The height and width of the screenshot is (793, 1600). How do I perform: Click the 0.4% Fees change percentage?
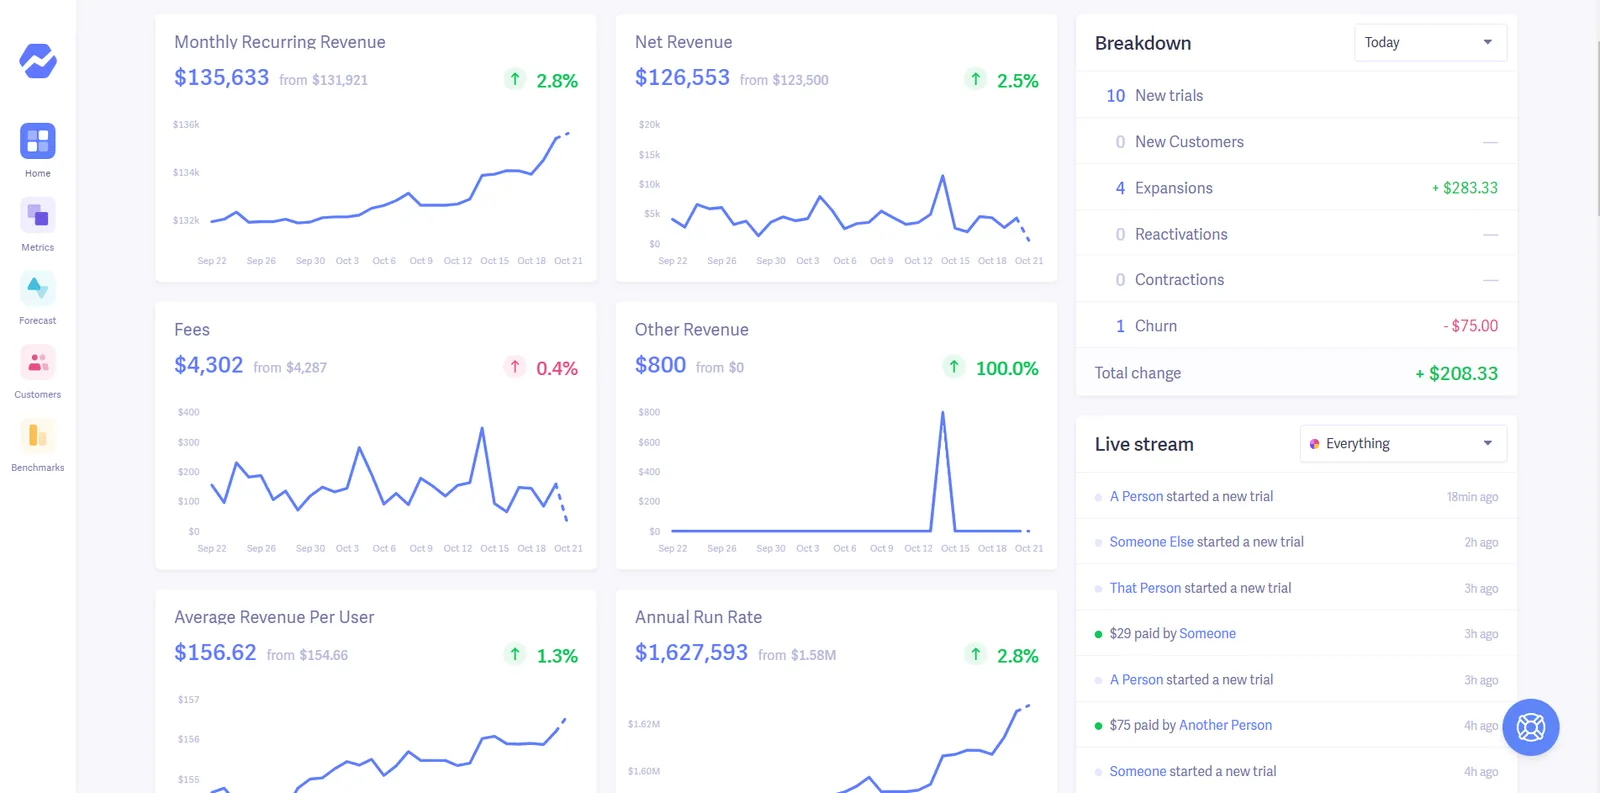(557, 368)
